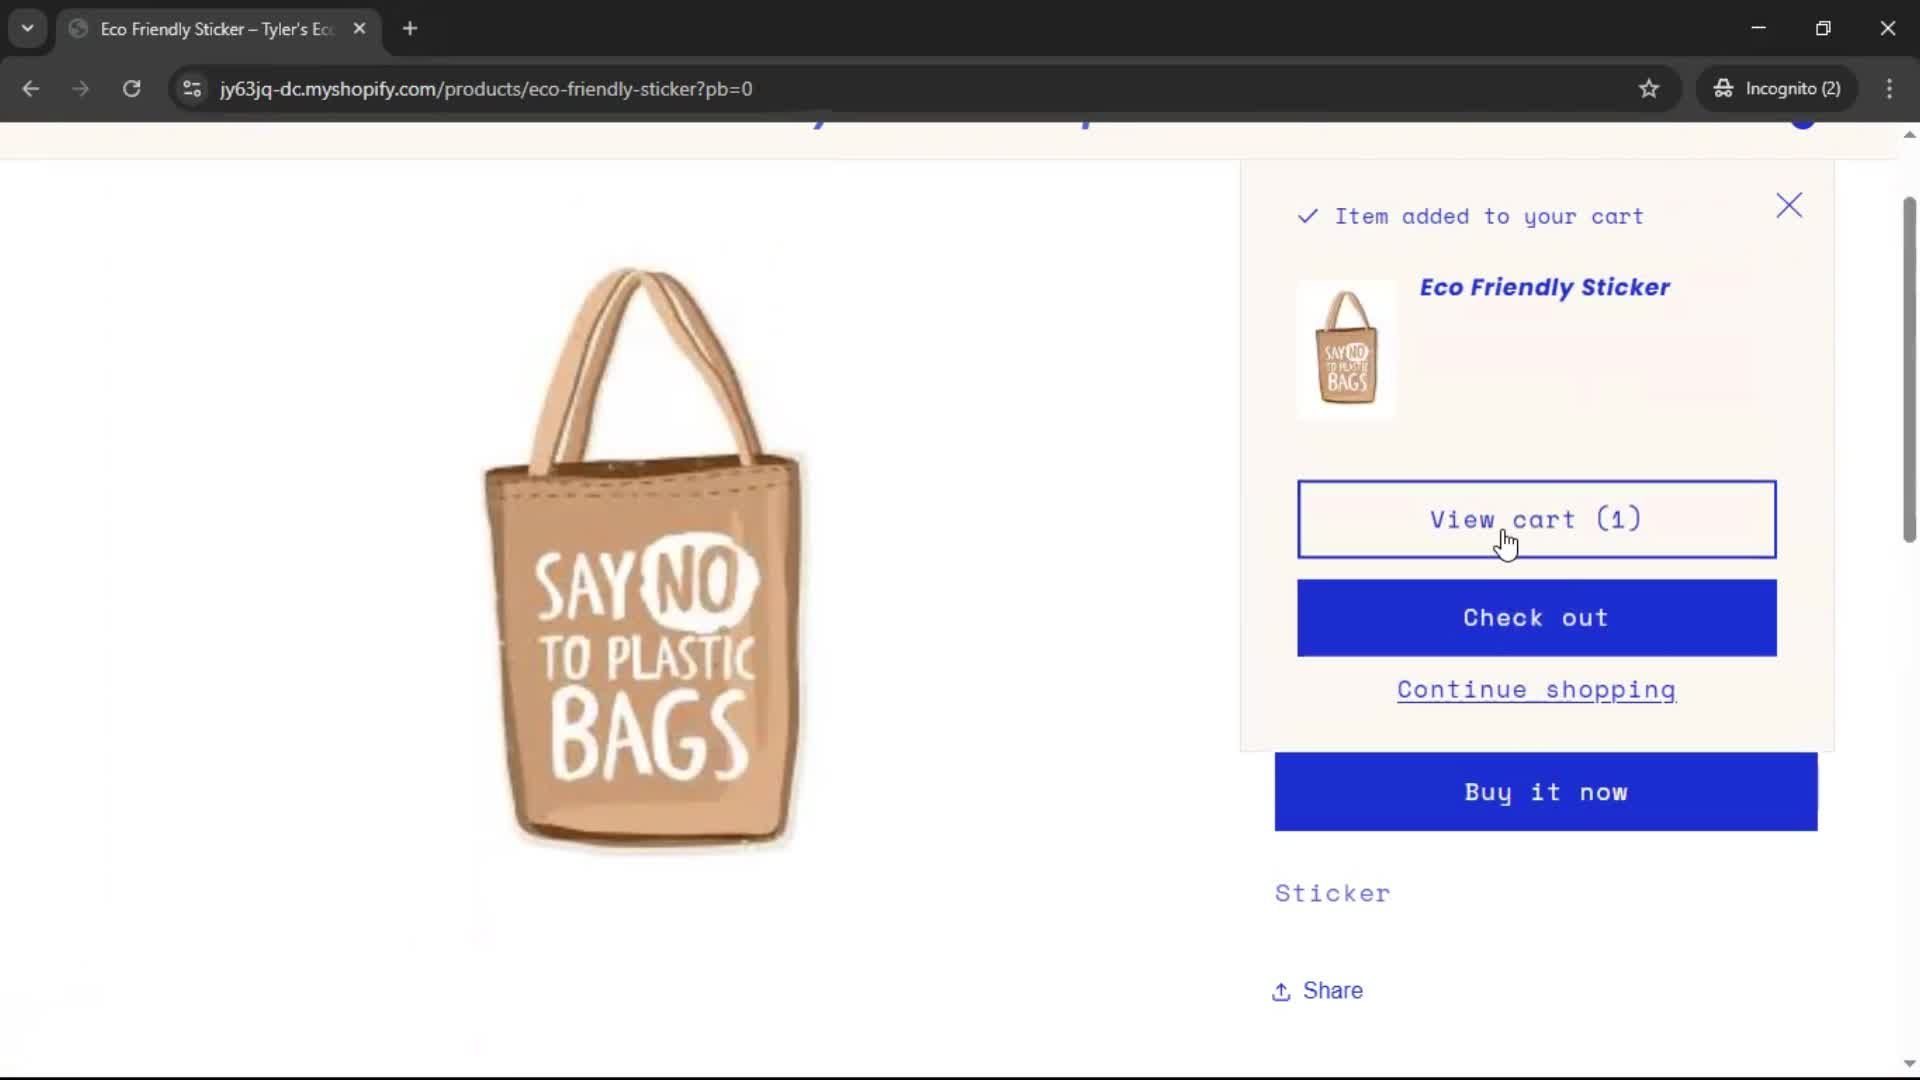The image size is (1920, 1080).
Task: Open the Incognito (2) profile indicator
Action: [x=1776, y=89]
